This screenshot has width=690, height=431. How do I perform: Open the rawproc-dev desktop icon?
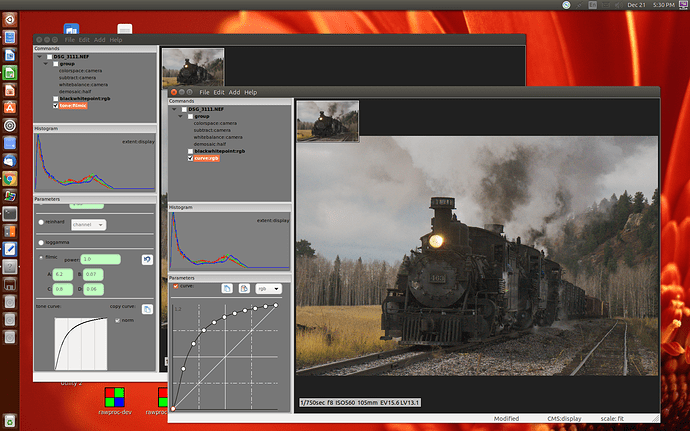(x=114, y=397)
